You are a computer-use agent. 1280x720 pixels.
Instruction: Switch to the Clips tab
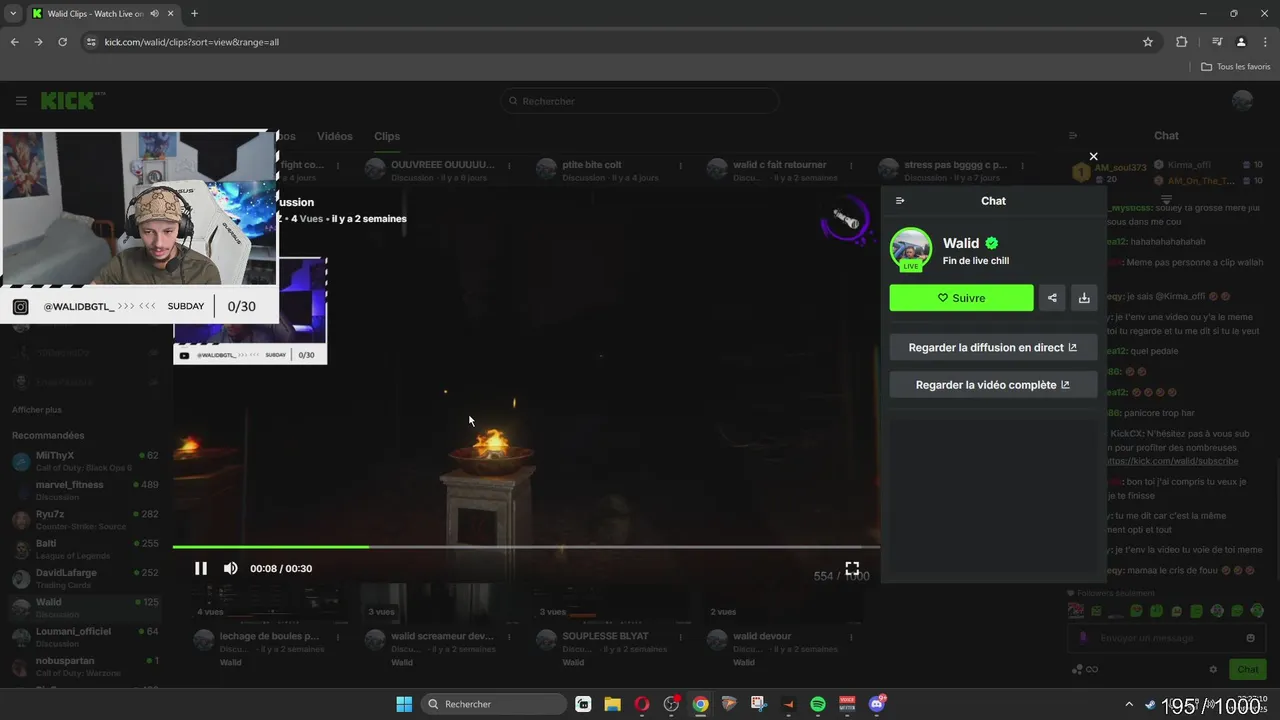click(387, 136)
